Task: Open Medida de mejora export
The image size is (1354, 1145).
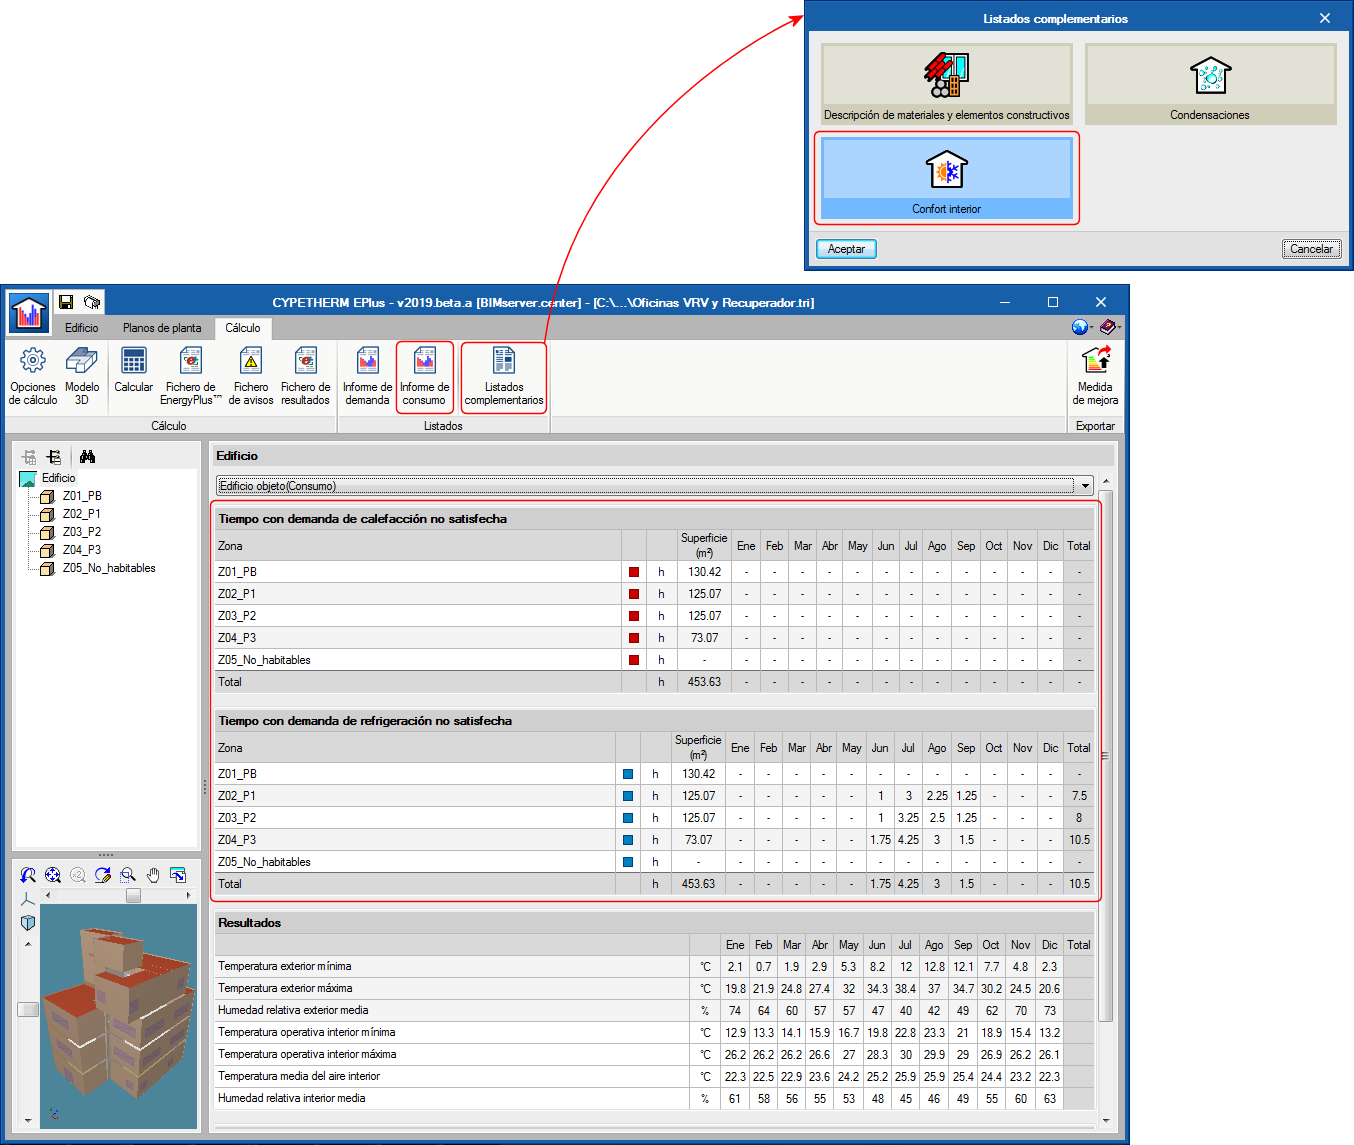Action: (x=1095, y=376)
